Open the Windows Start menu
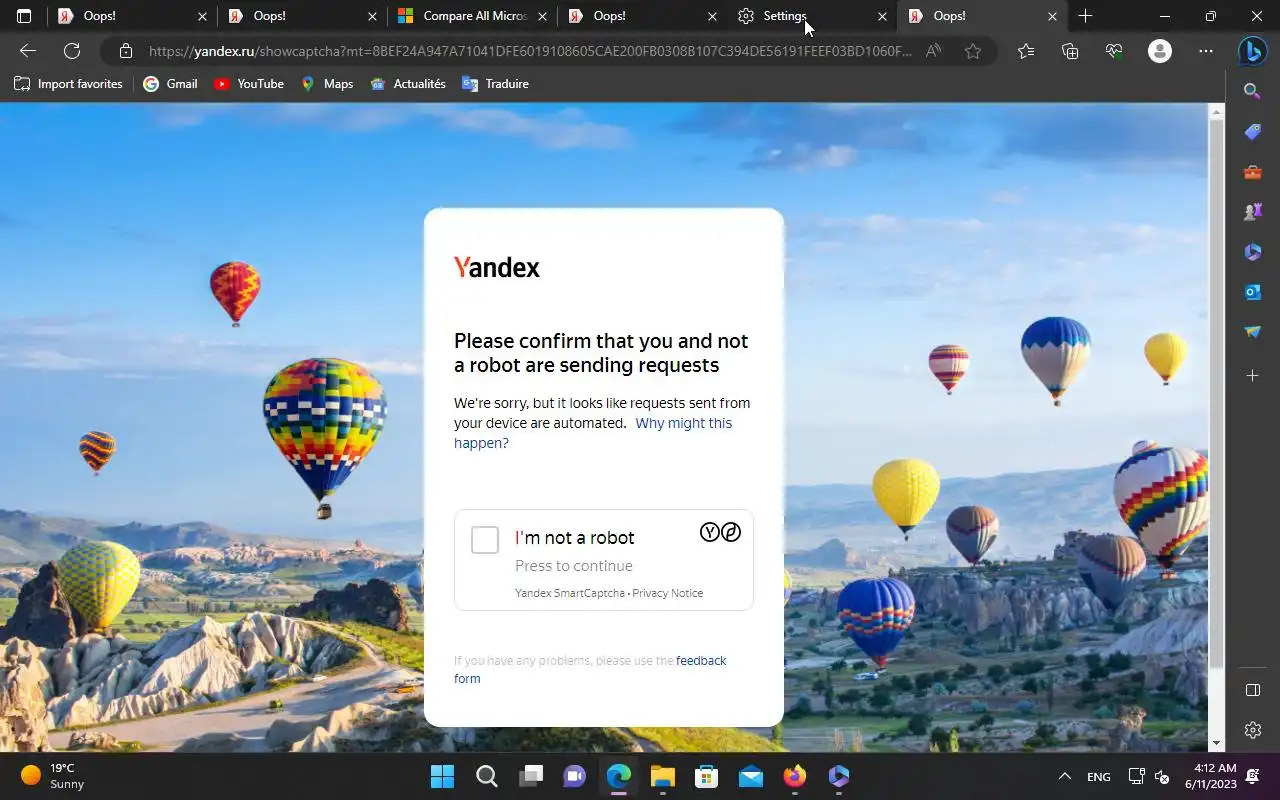The width and height of the screenshot is (1280, 800). (x=442, y=776)
